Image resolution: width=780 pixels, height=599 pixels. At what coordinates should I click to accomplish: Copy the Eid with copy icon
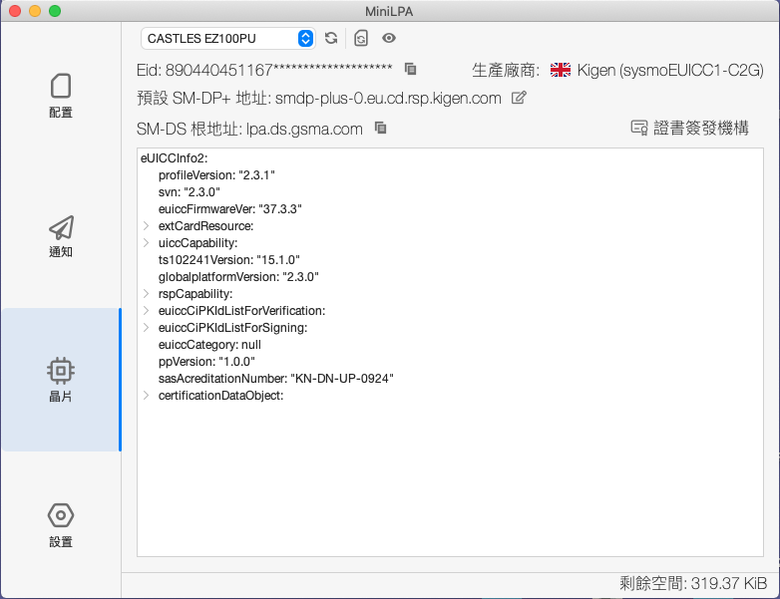pos(410,69)
